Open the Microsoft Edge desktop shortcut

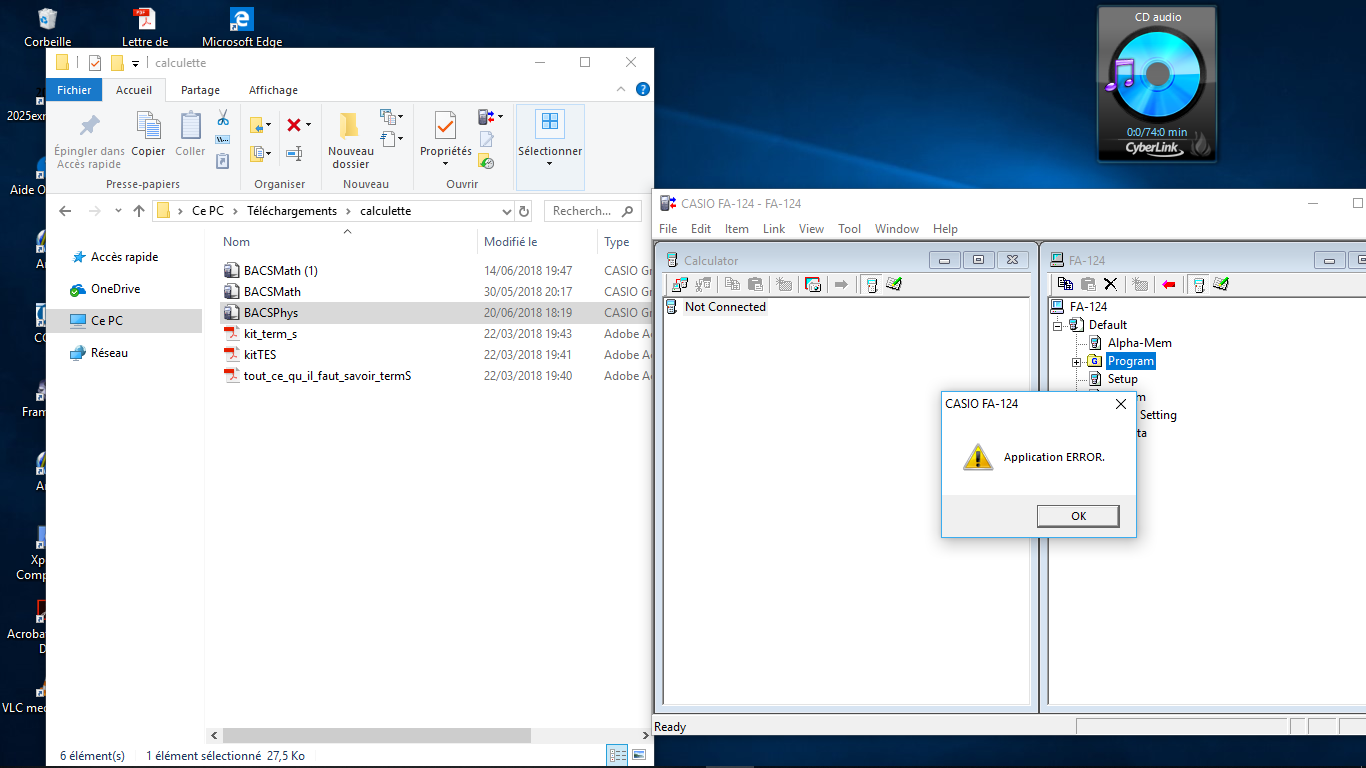click(x=241, y=27)
